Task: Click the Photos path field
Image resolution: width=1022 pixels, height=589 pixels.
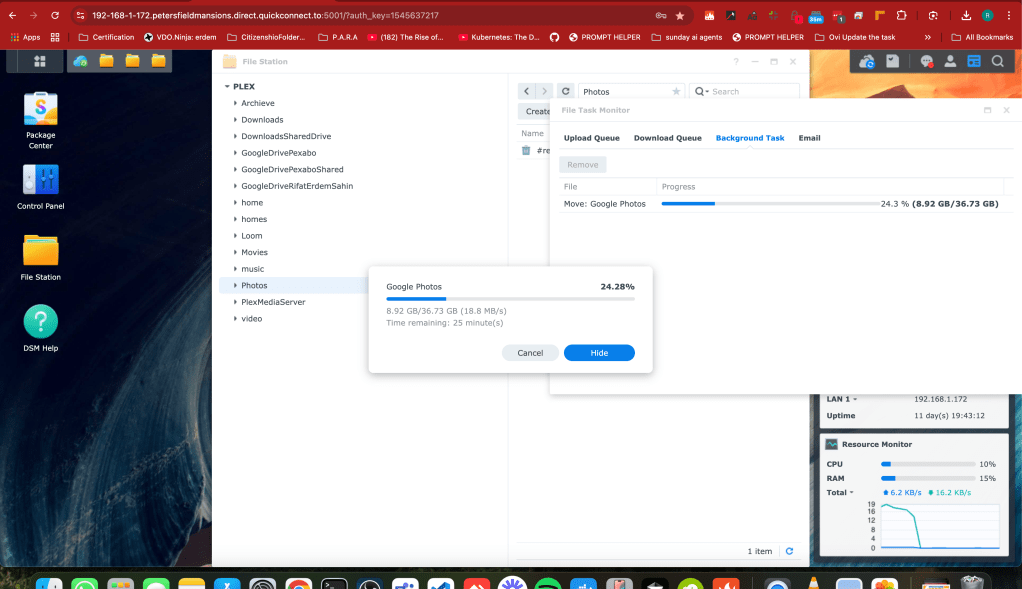Action: 631,92
